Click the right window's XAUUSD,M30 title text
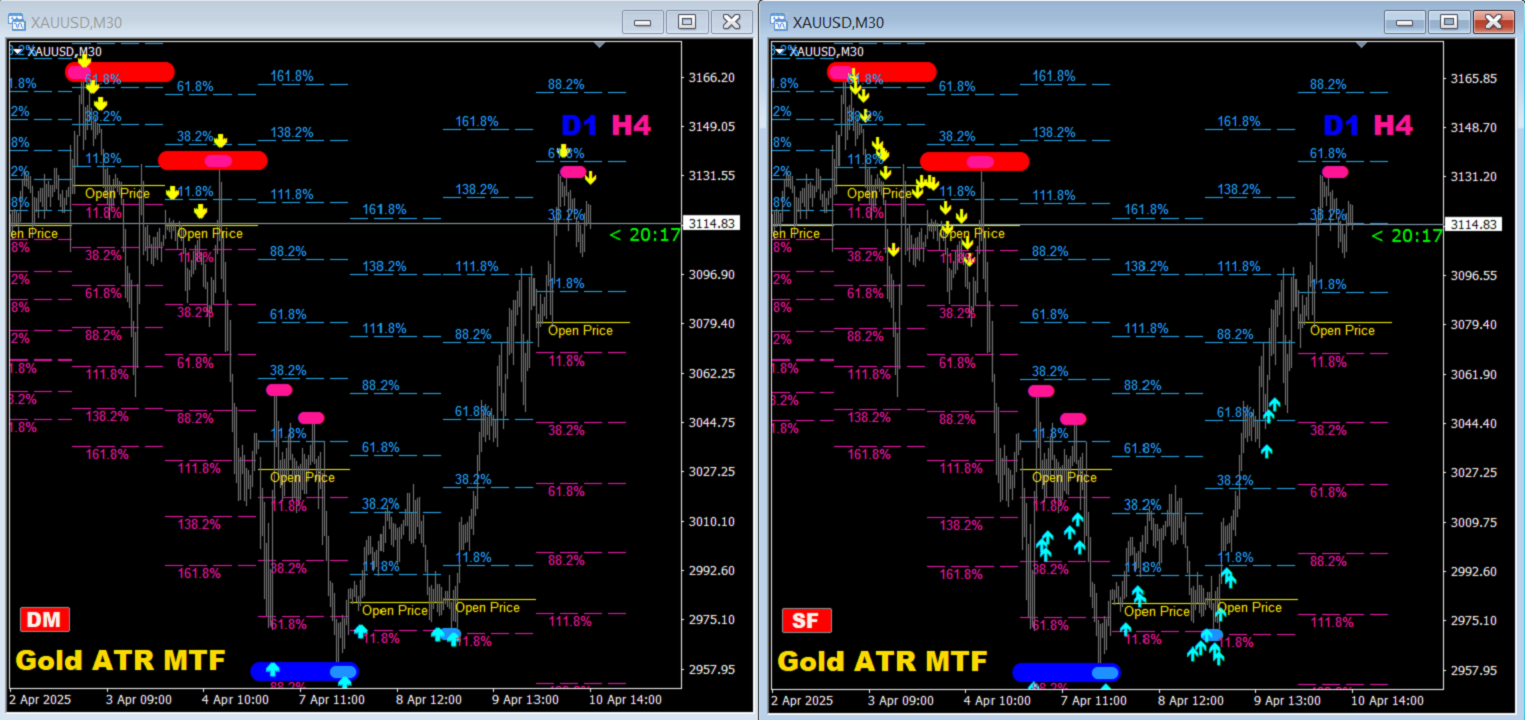Viewport: 1525px width, 720px height. (838, 22)
